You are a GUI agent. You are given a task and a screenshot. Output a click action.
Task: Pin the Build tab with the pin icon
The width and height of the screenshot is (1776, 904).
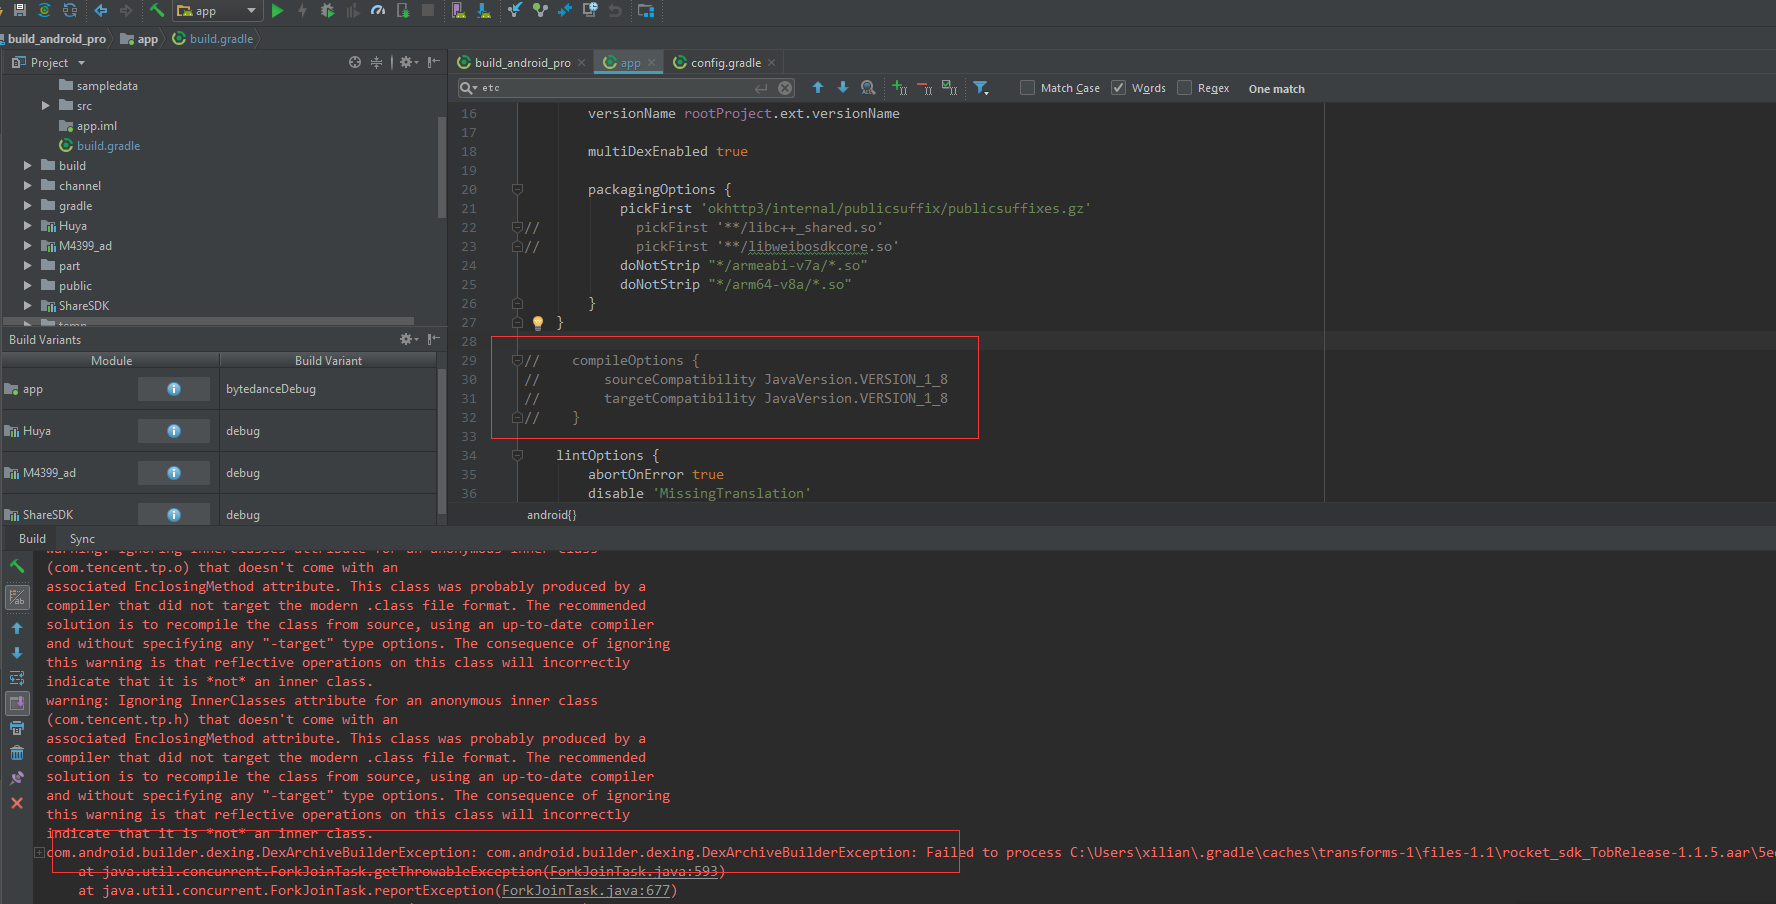click(17, 778)
